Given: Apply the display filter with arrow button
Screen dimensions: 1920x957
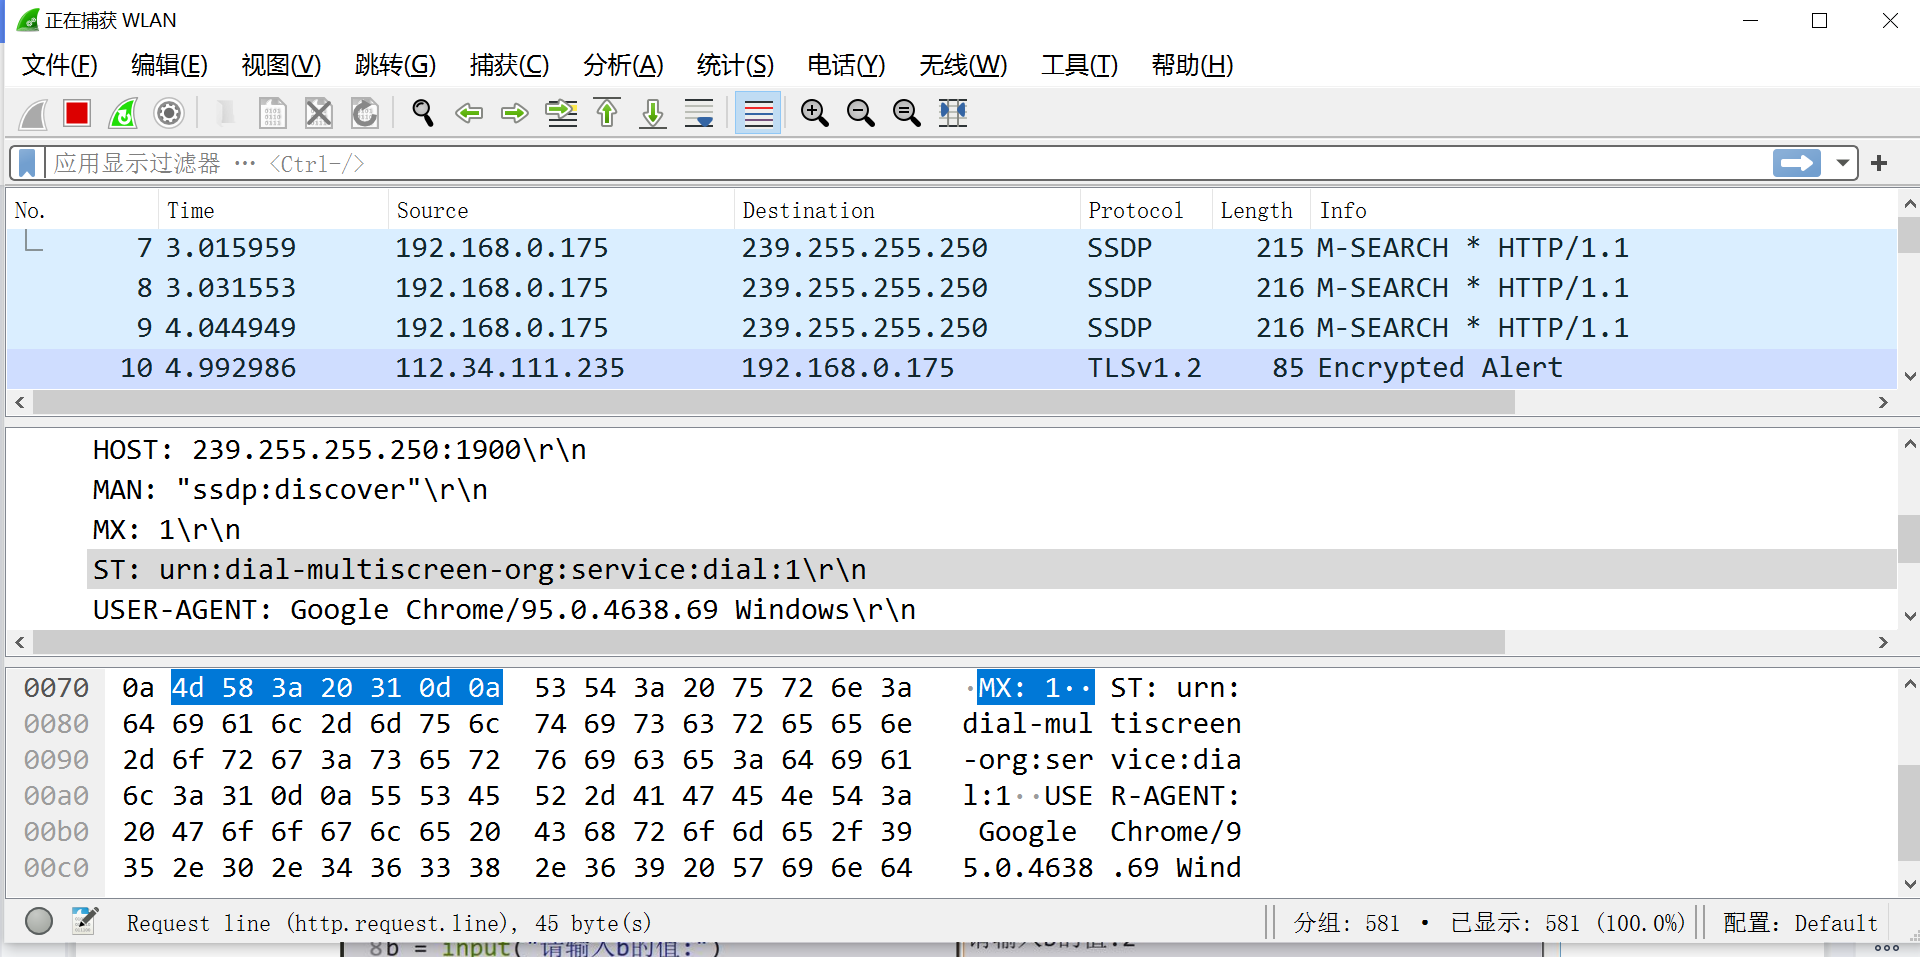Looking at the screenshot, I should tap(1797, 162).
